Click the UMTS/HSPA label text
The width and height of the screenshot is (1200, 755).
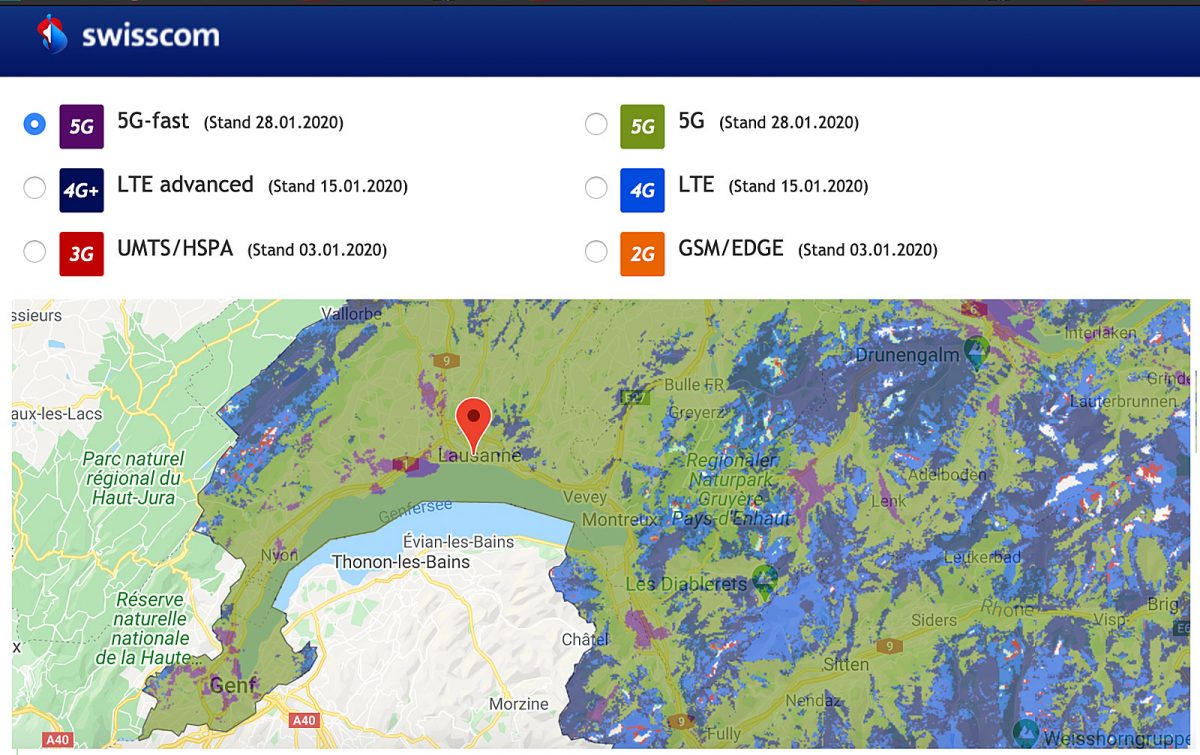[x=175, y=249]
